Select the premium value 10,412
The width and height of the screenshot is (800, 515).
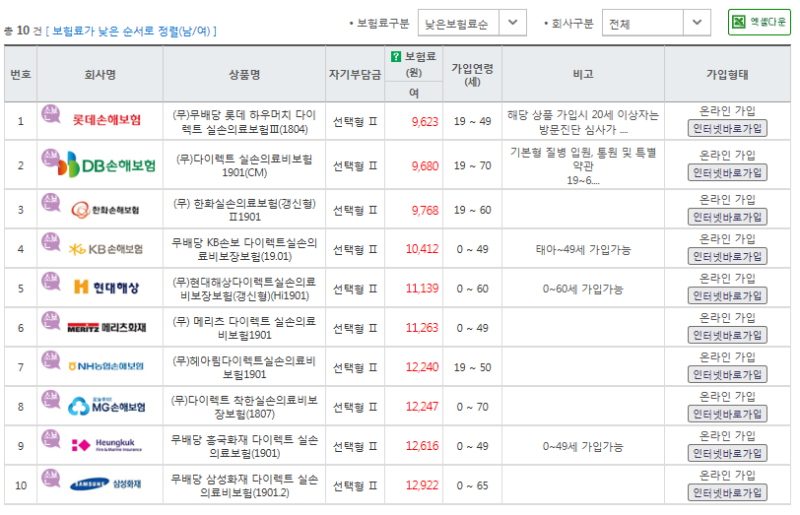coord(422,249)
